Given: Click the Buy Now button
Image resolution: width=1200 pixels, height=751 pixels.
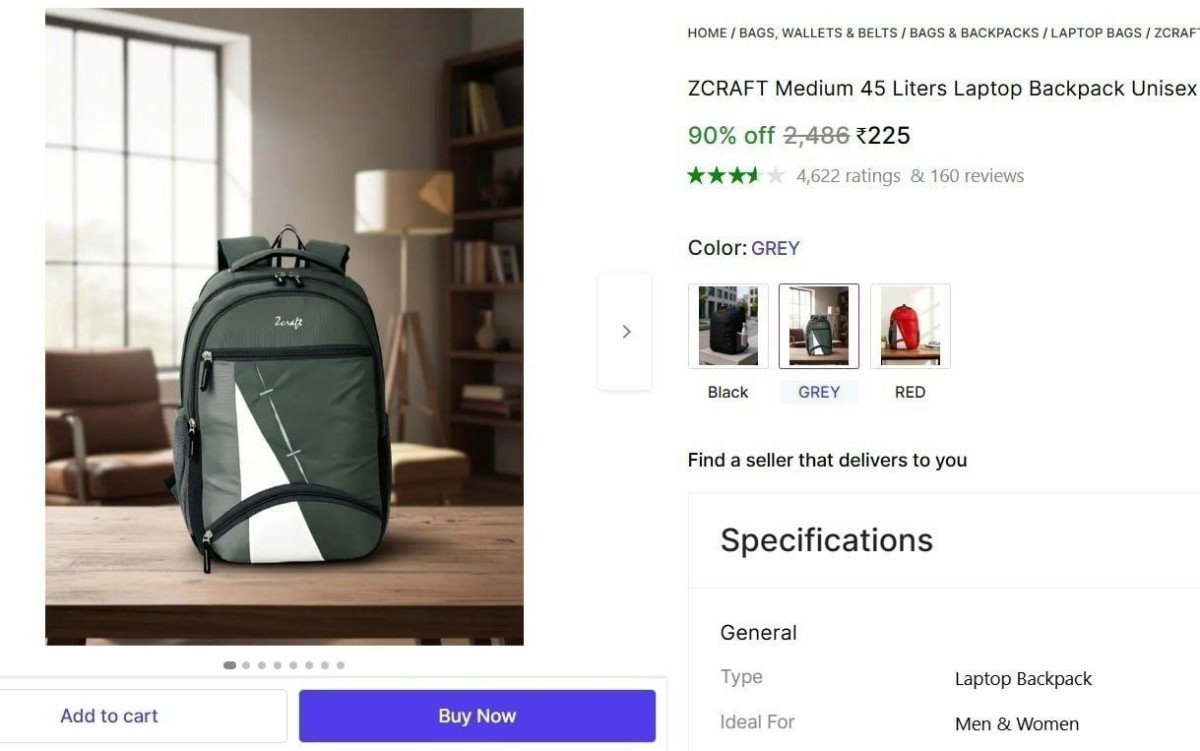Looking at the screenshot, I should click(x=477, y=715).
